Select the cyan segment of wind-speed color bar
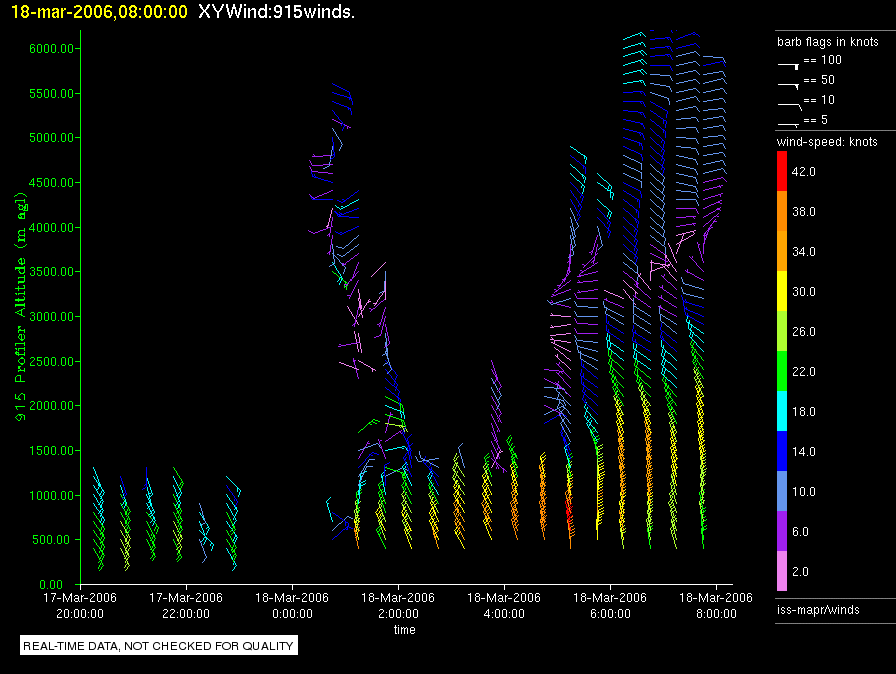 pyautogui.click(x=782, y=412)
